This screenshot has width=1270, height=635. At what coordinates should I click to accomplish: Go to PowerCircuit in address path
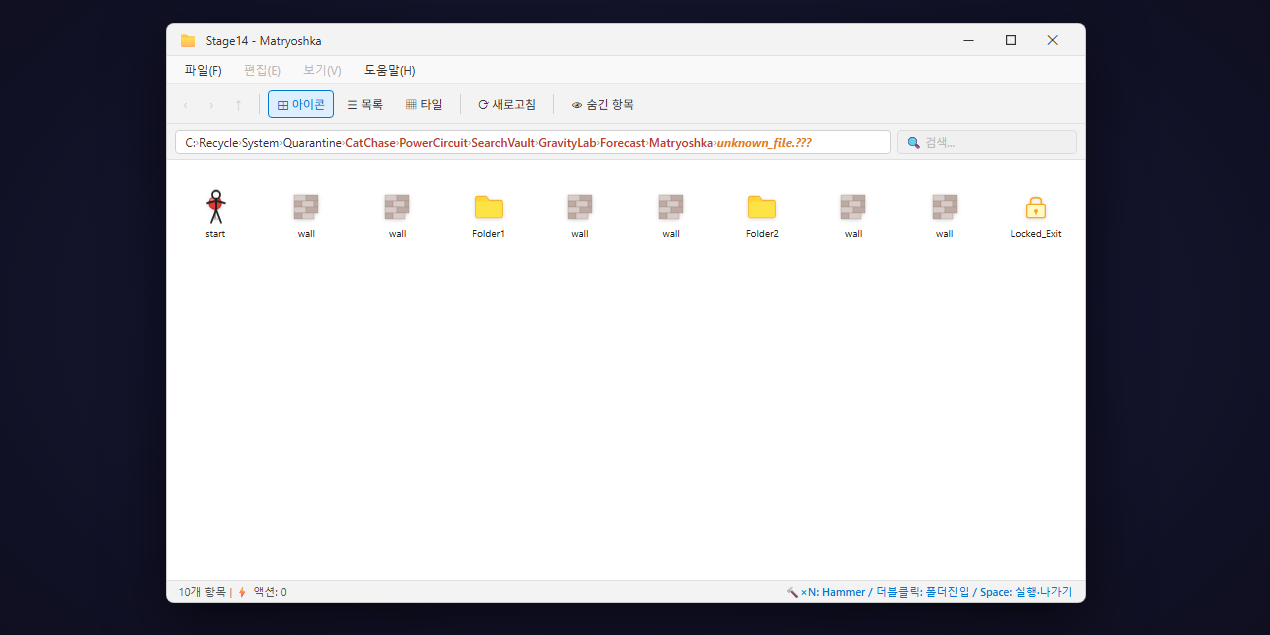(433, 143)
